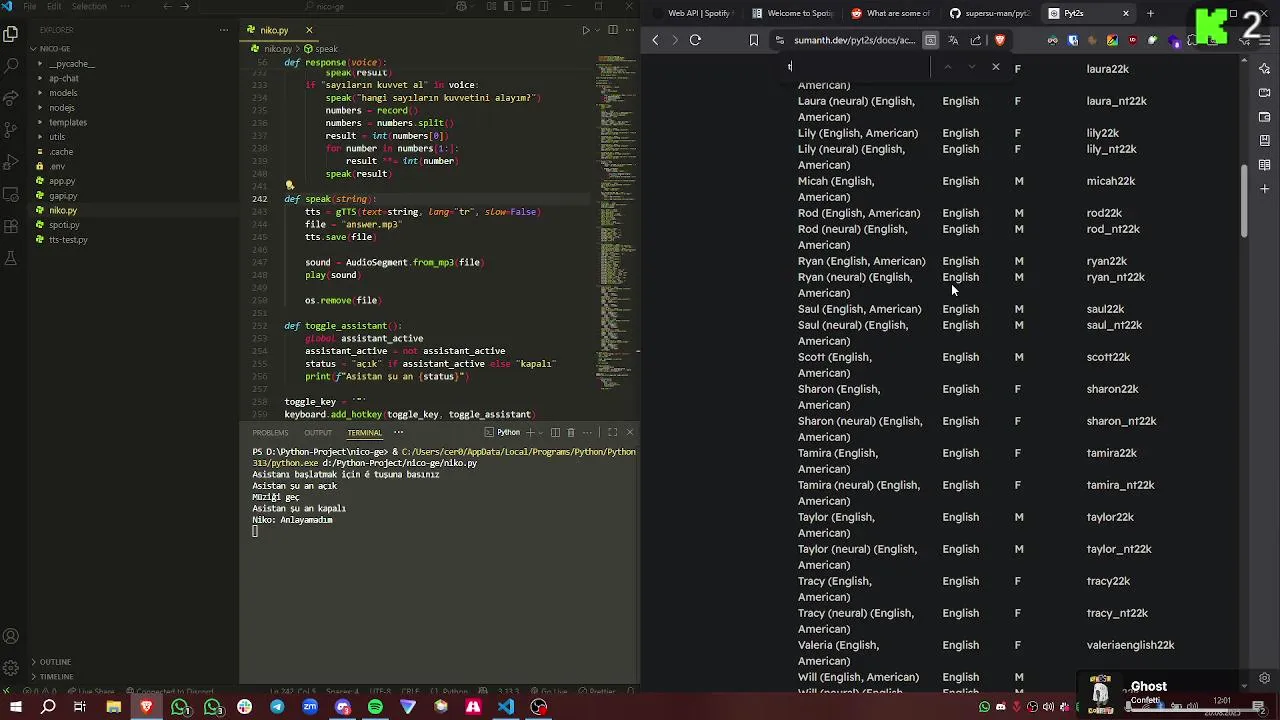Open tts-test.py in the Explorer
This screenshot has width=1280, height=720.
tap(68, 240)
